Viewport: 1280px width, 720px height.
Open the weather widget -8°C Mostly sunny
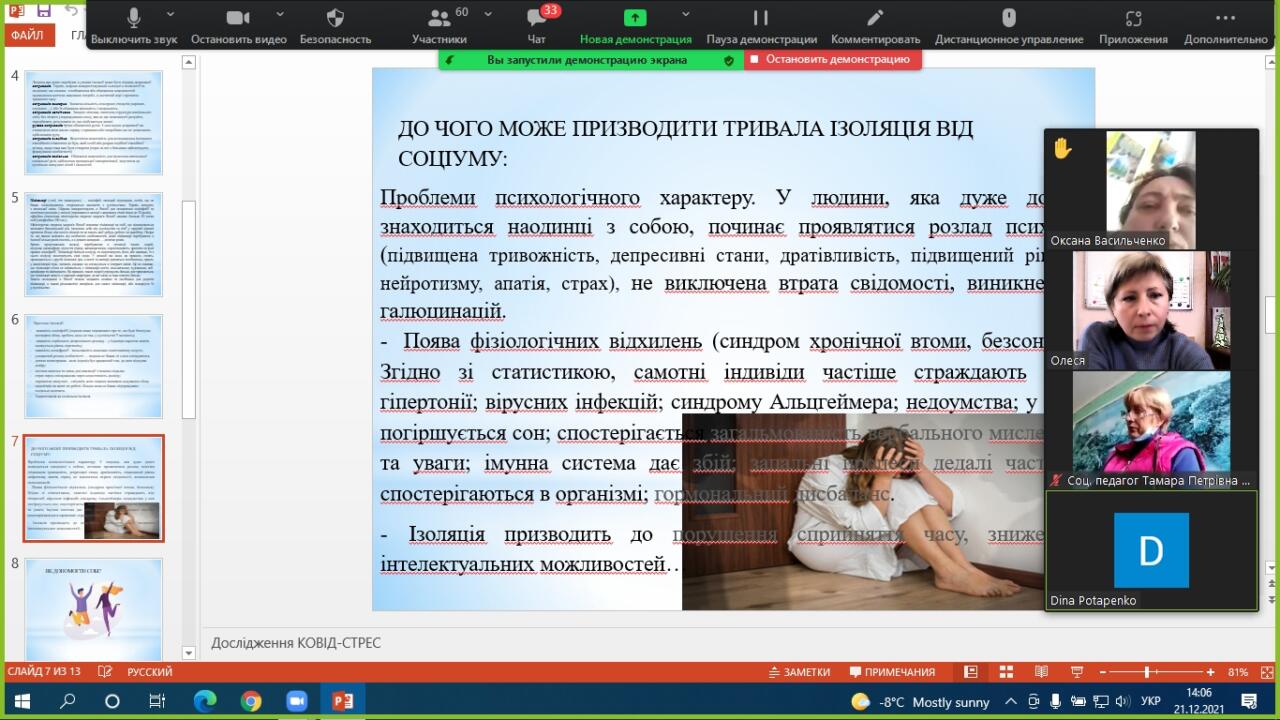coord(920,702)
